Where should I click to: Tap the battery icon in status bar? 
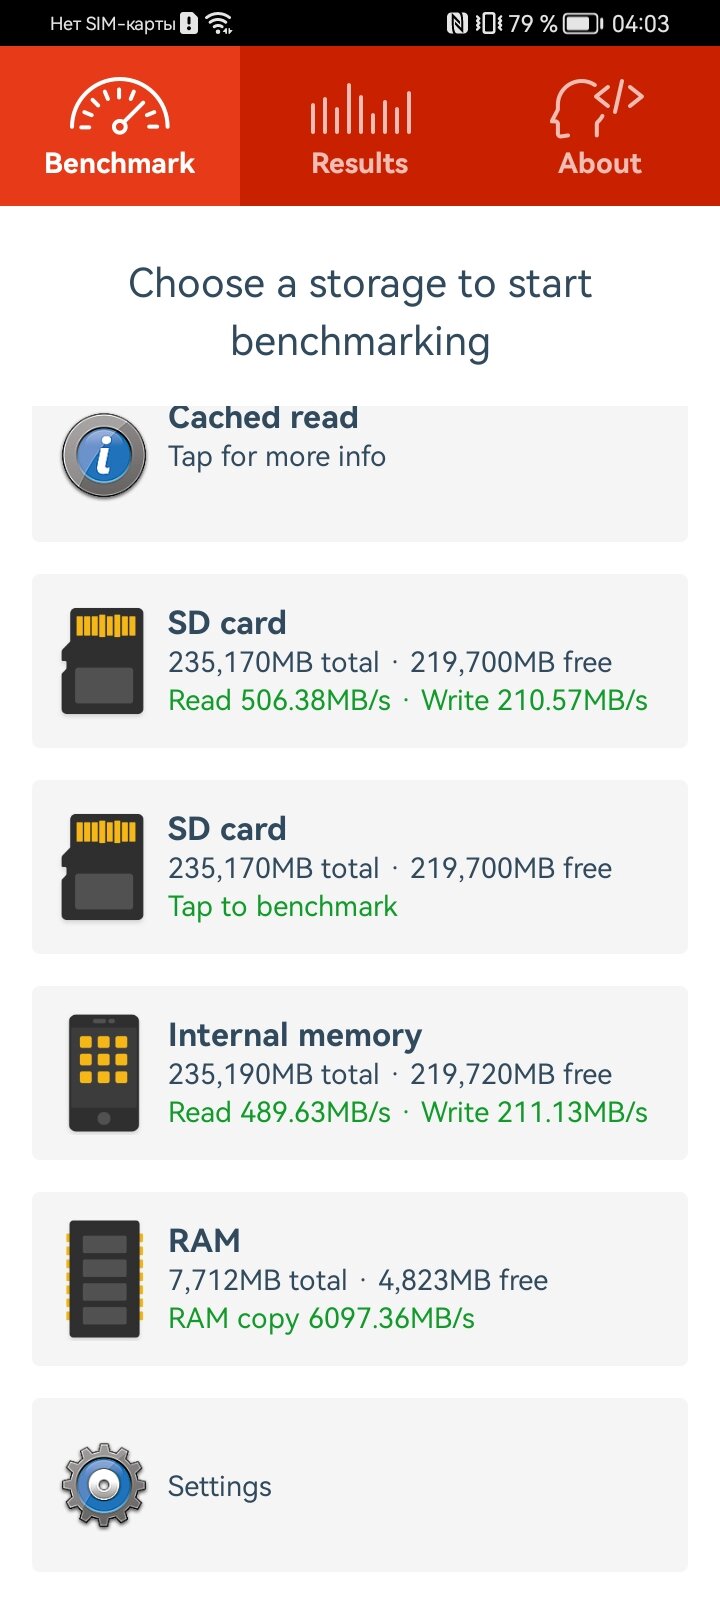tap(584, 23)
